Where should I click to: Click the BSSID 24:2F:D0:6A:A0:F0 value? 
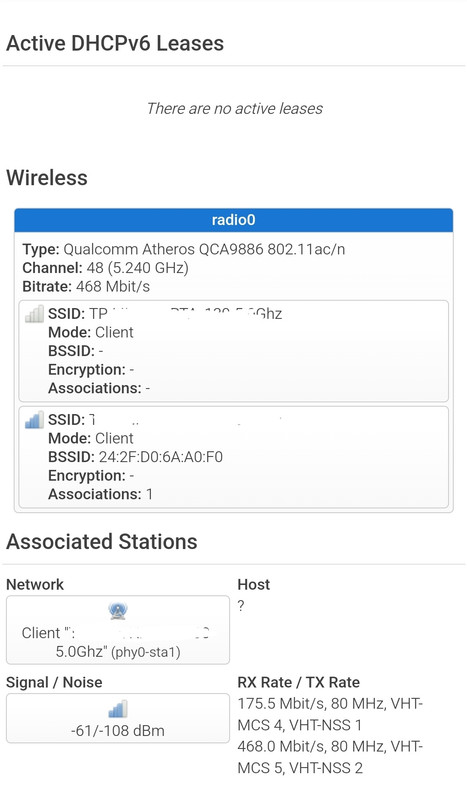click(161, 457)
